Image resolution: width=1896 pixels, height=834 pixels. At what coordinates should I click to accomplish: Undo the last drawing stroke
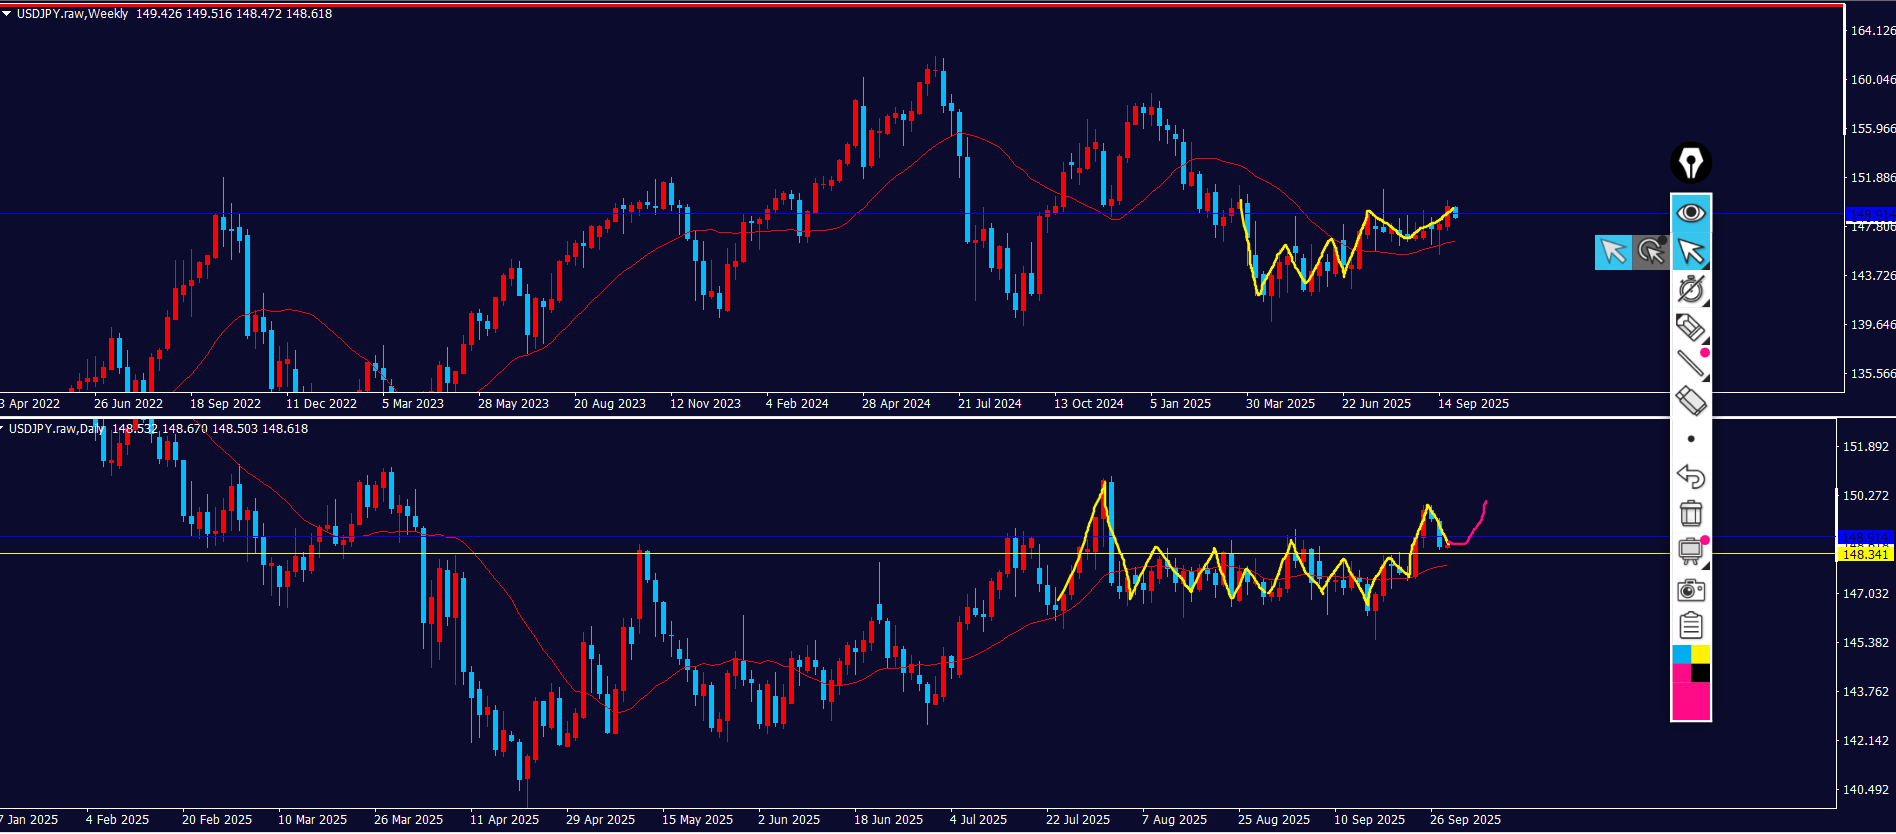1690,476
